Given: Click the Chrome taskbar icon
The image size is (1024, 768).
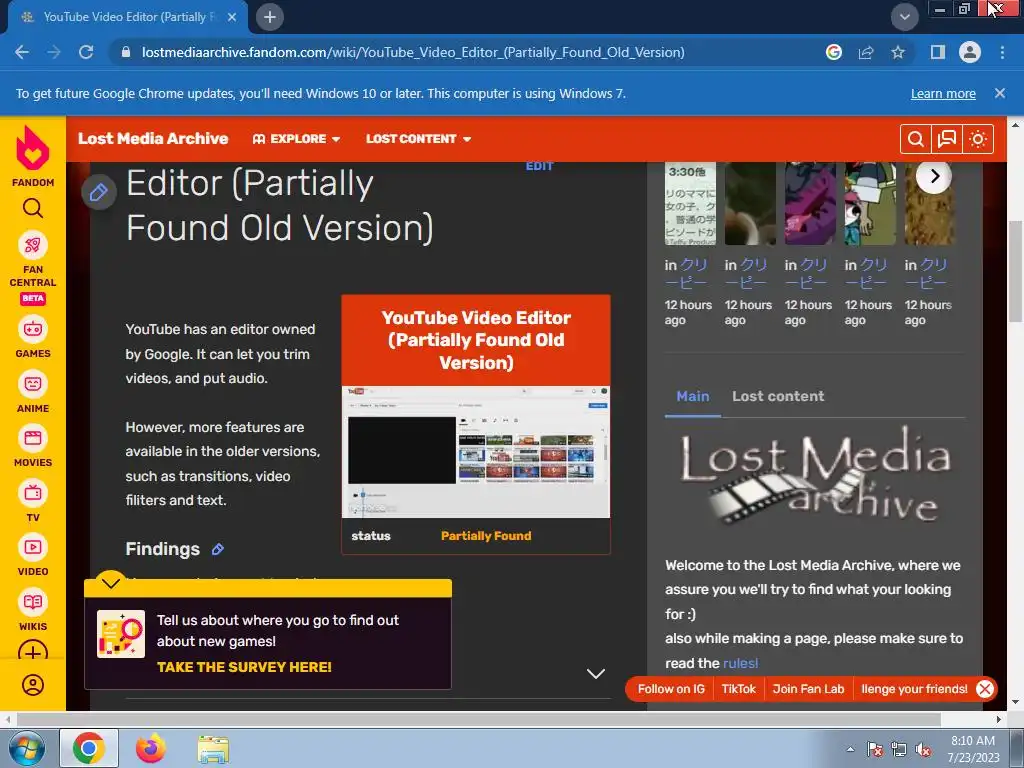Looking at the screenshot, I should point(89,748).
